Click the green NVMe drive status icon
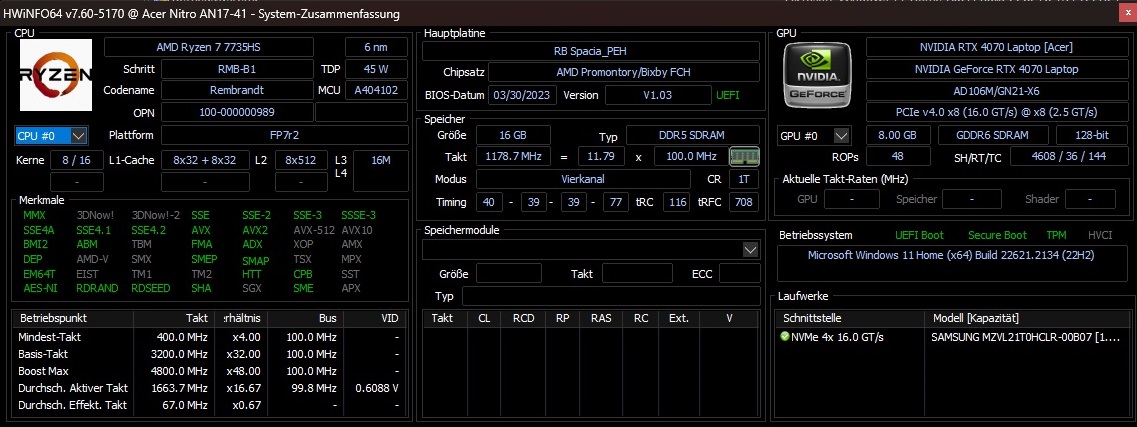The image size is (1137, 427). point(785,337)
